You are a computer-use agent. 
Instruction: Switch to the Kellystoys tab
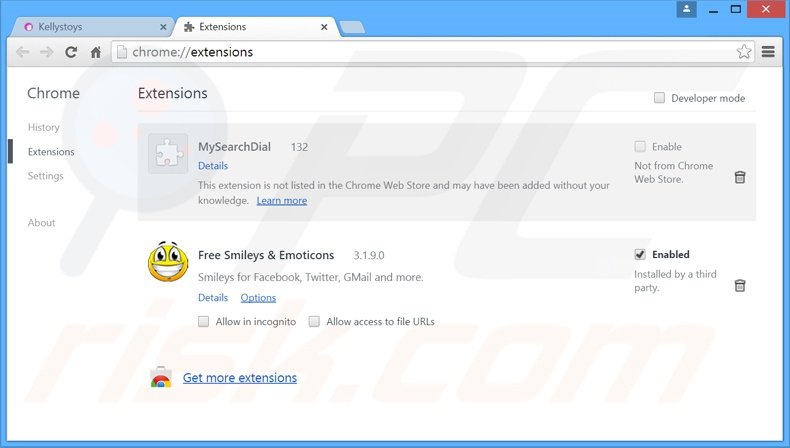pos(91,27)
